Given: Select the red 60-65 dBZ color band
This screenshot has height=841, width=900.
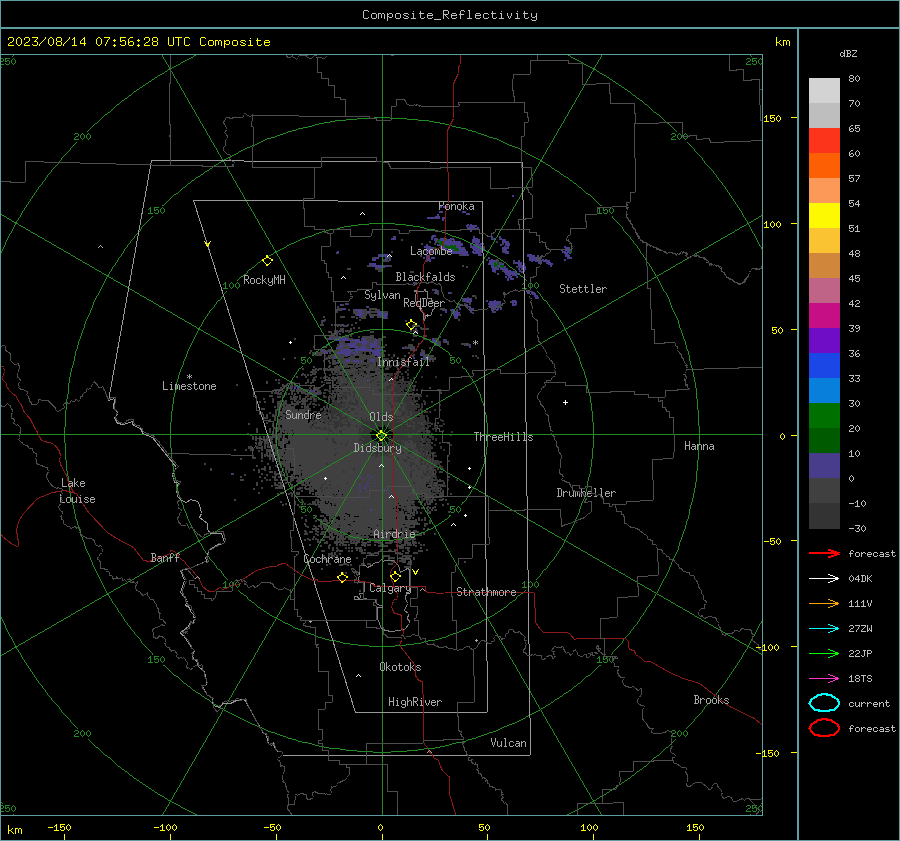Looking at the screenshot, I should (x=824, y=141).
